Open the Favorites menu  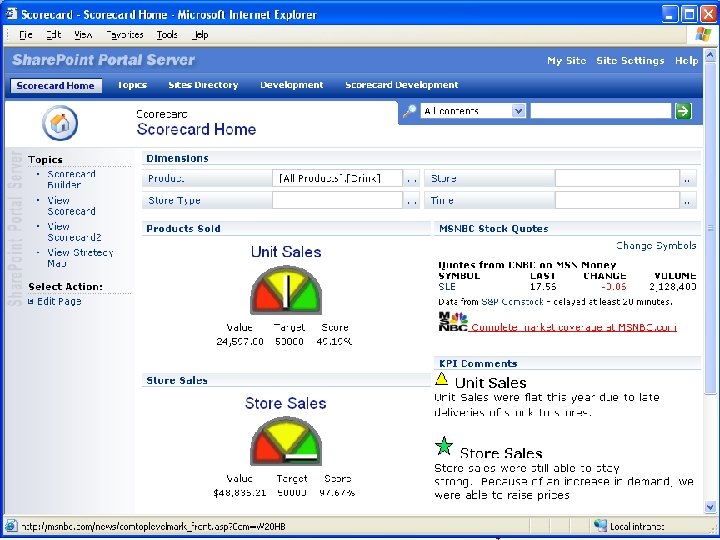[x=125, y=34]
